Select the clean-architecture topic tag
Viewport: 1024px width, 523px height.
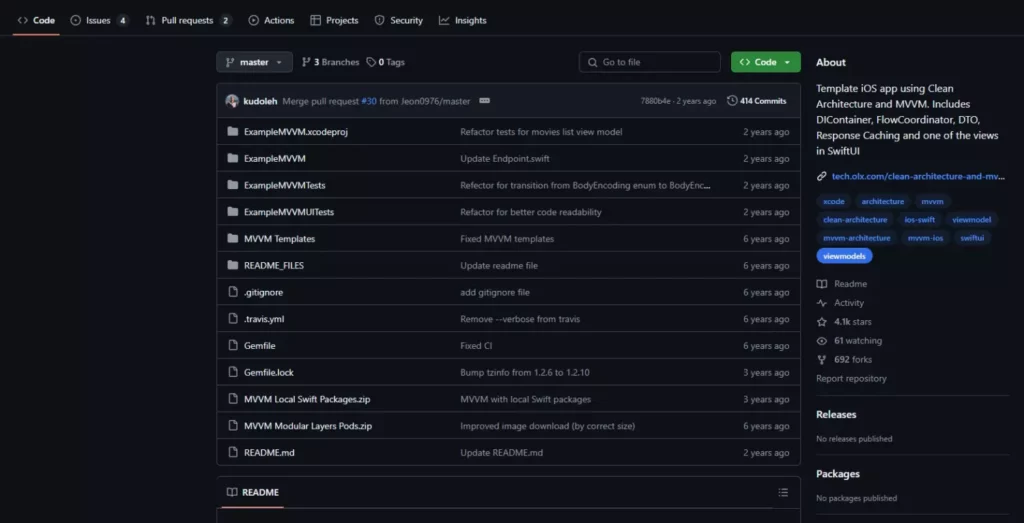(x=855, y=220)
